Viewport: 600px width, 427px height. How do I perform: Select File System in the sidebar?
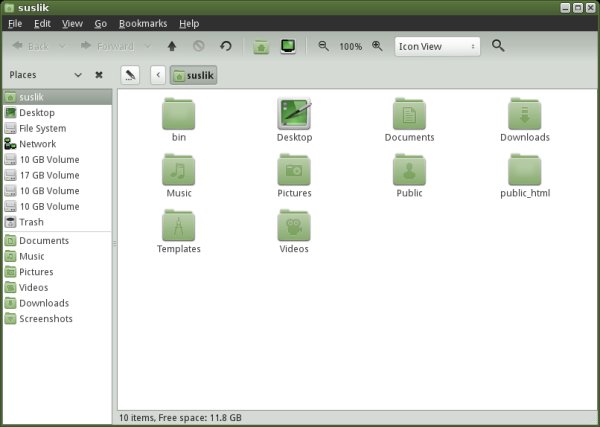pyautogui.click(x=42, y=128)
